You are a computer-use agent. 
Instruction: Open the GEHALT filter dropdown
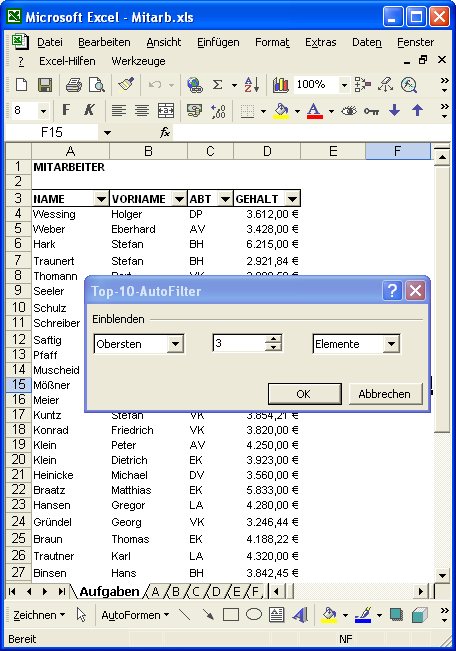click(292, 199)
